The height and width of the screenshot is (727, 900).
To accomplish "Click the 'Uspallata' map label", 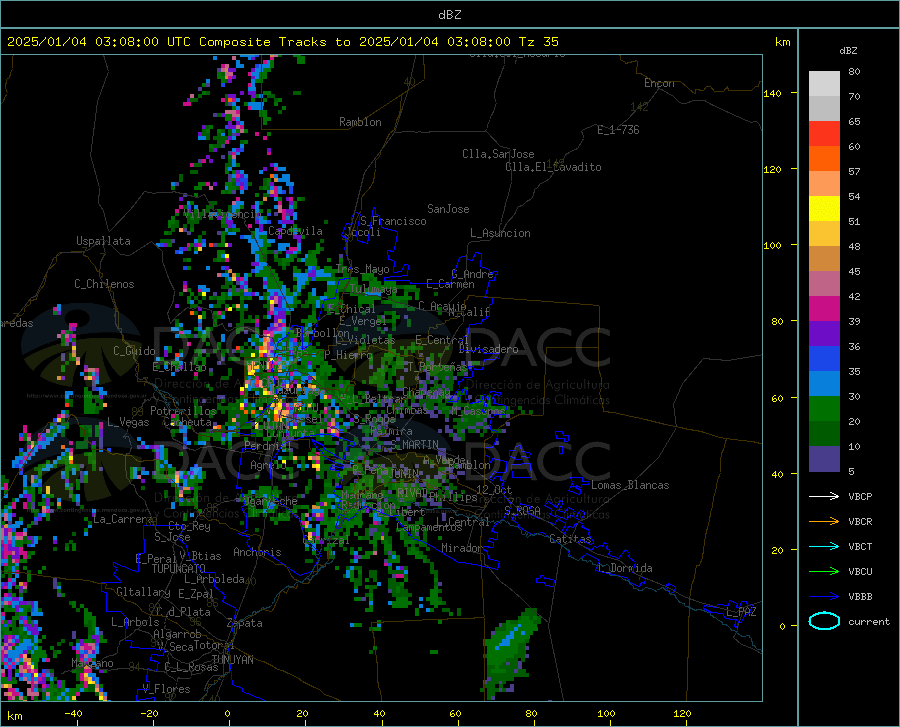I will coord(103,241).
